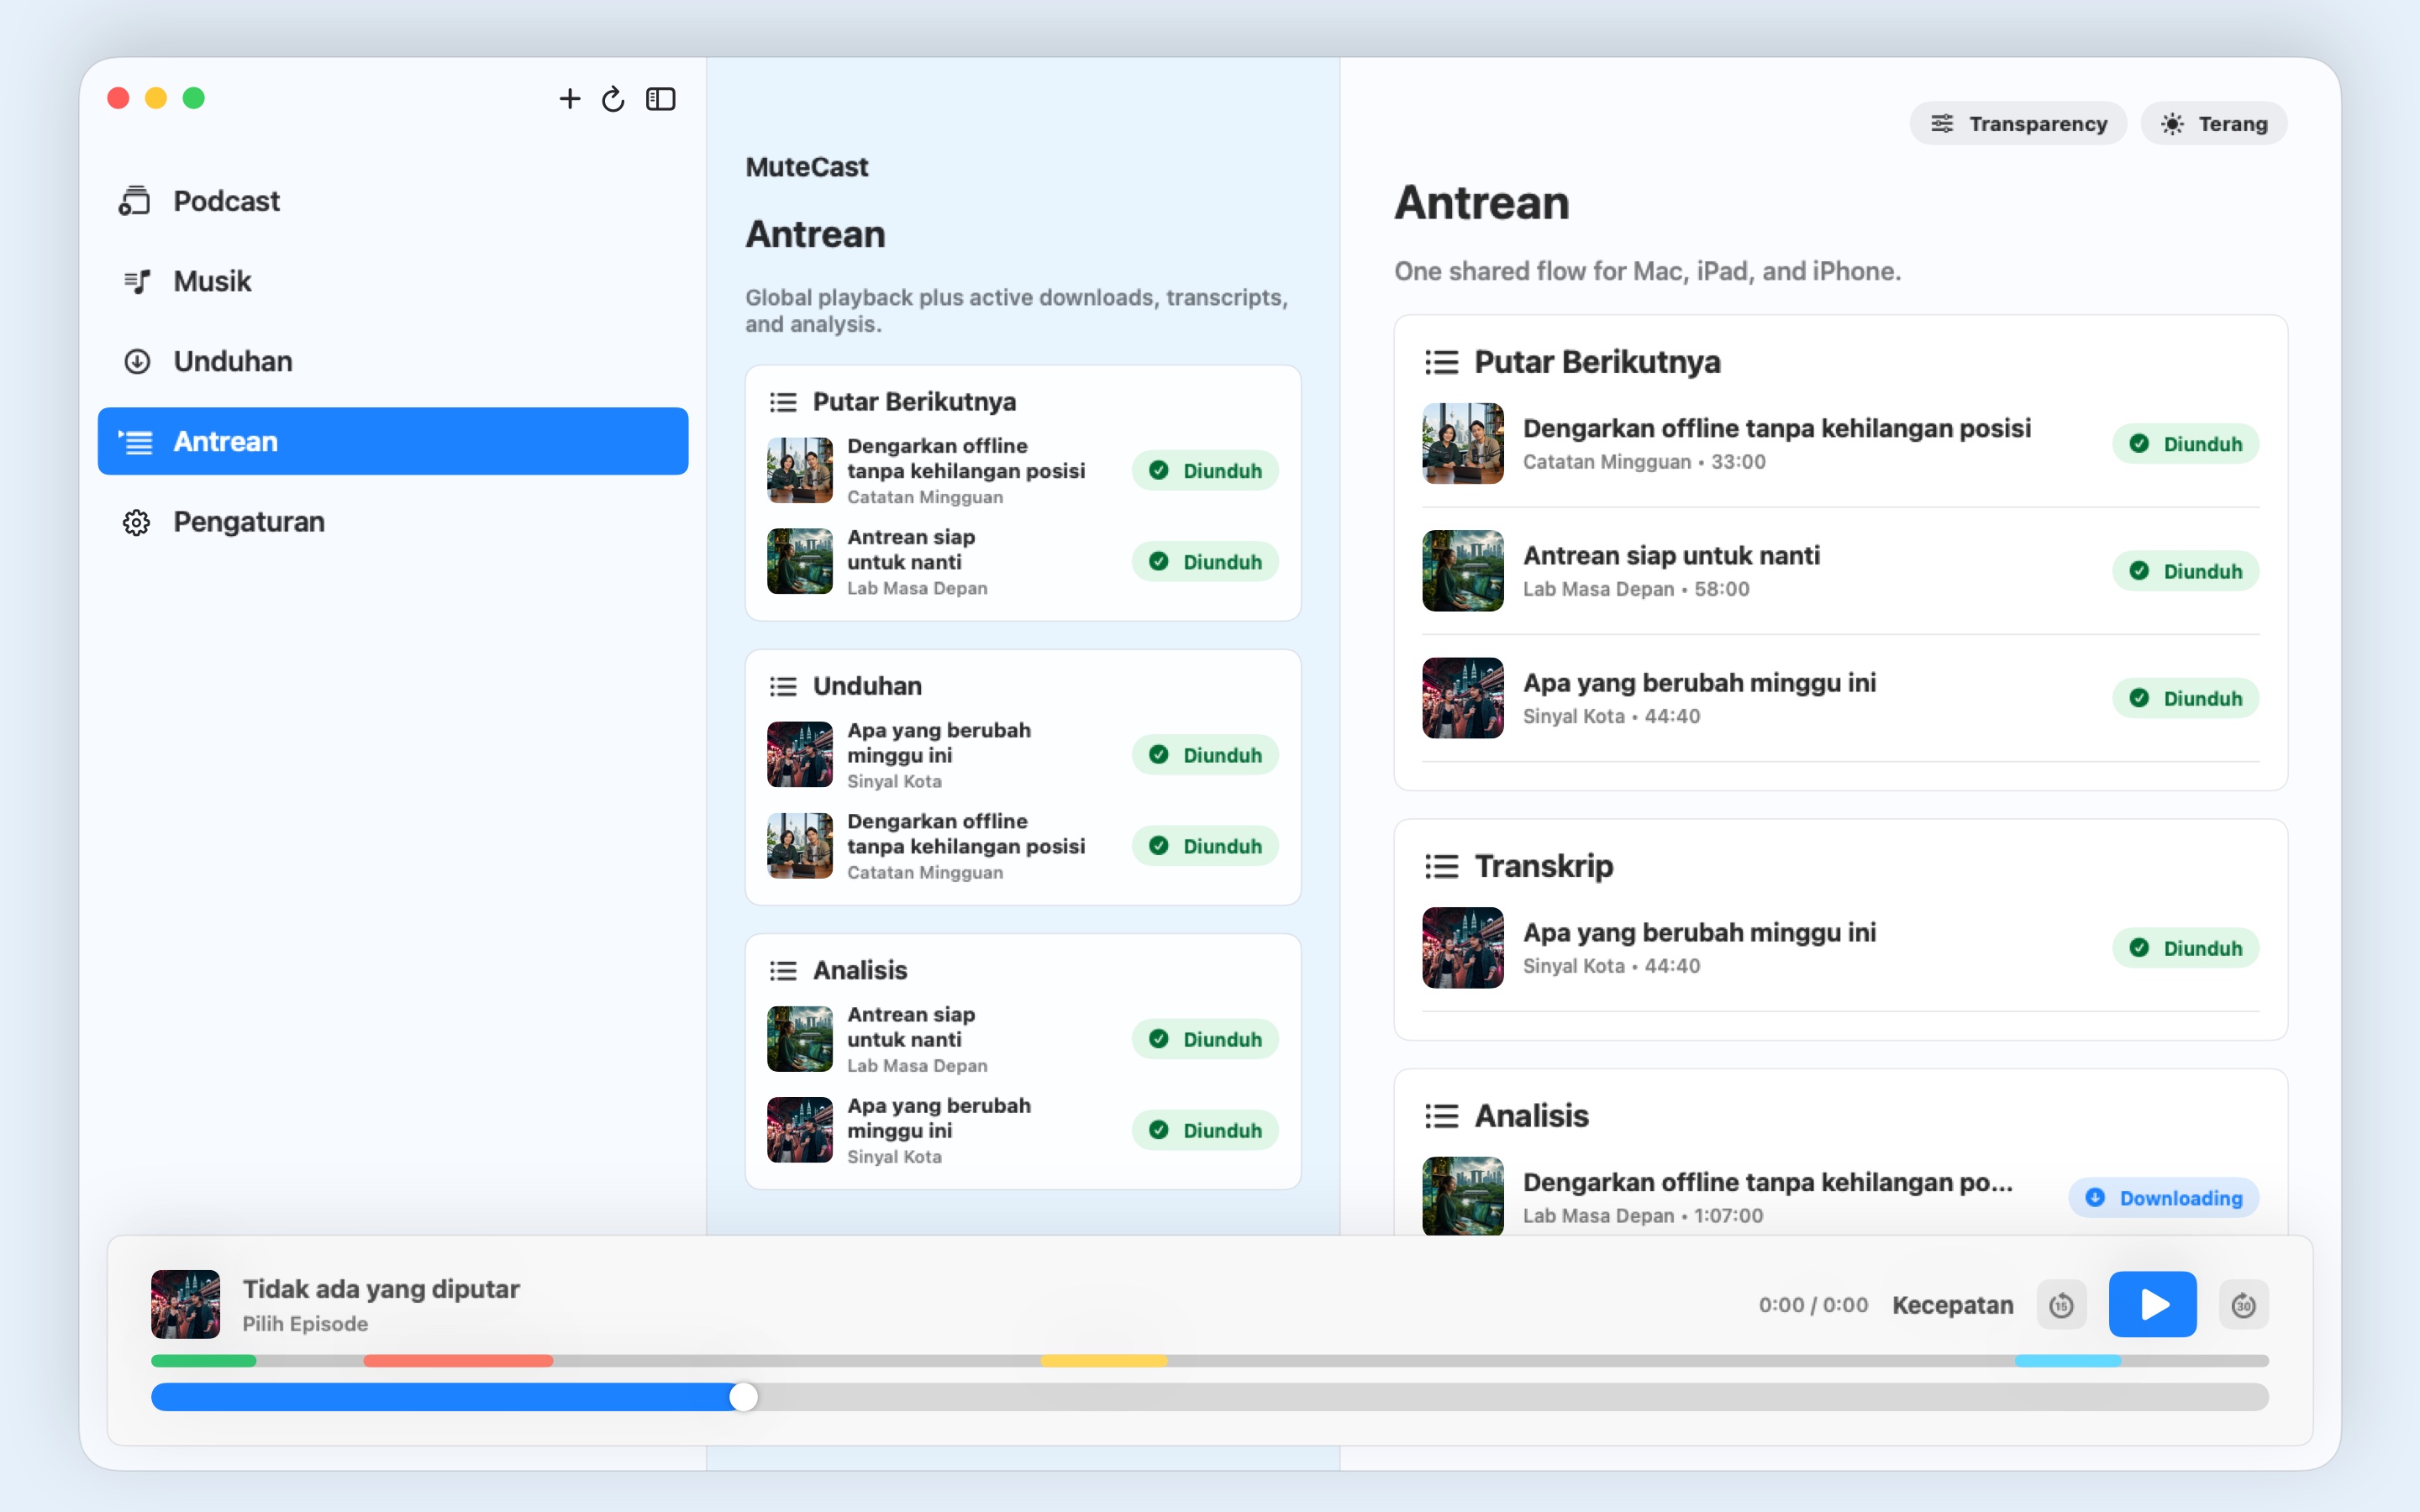Open Podcast in the sidebar
2420x1512 pixels.
(x=393, y=201)
